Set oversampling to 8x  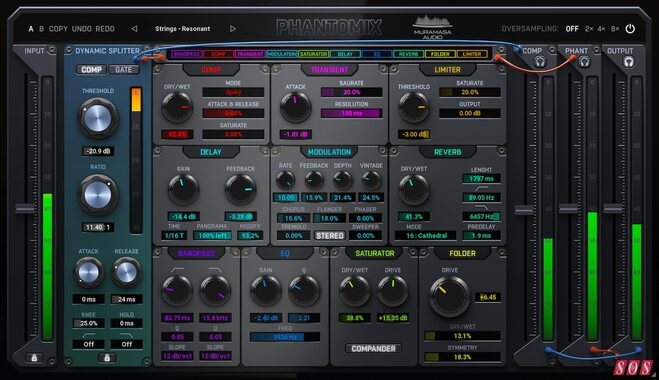[x=615, y=29]
